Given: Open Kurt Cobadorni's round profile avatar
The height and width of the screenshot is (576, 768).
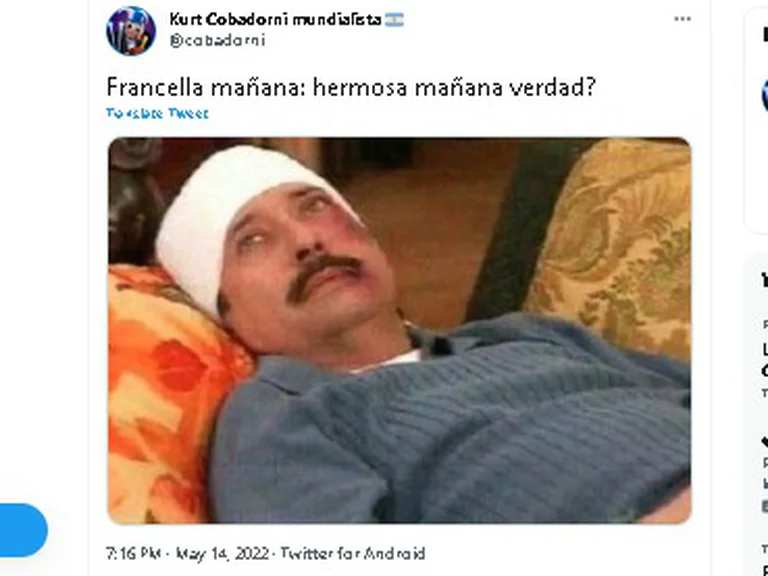Looking at the screenshot, I should click(x=131, y=30).
